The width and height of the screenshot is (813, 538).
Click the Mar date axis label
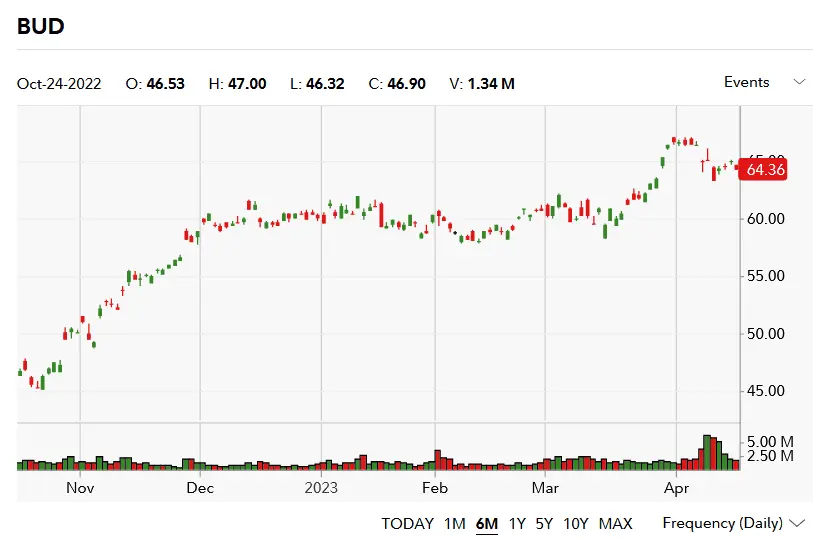545,488
